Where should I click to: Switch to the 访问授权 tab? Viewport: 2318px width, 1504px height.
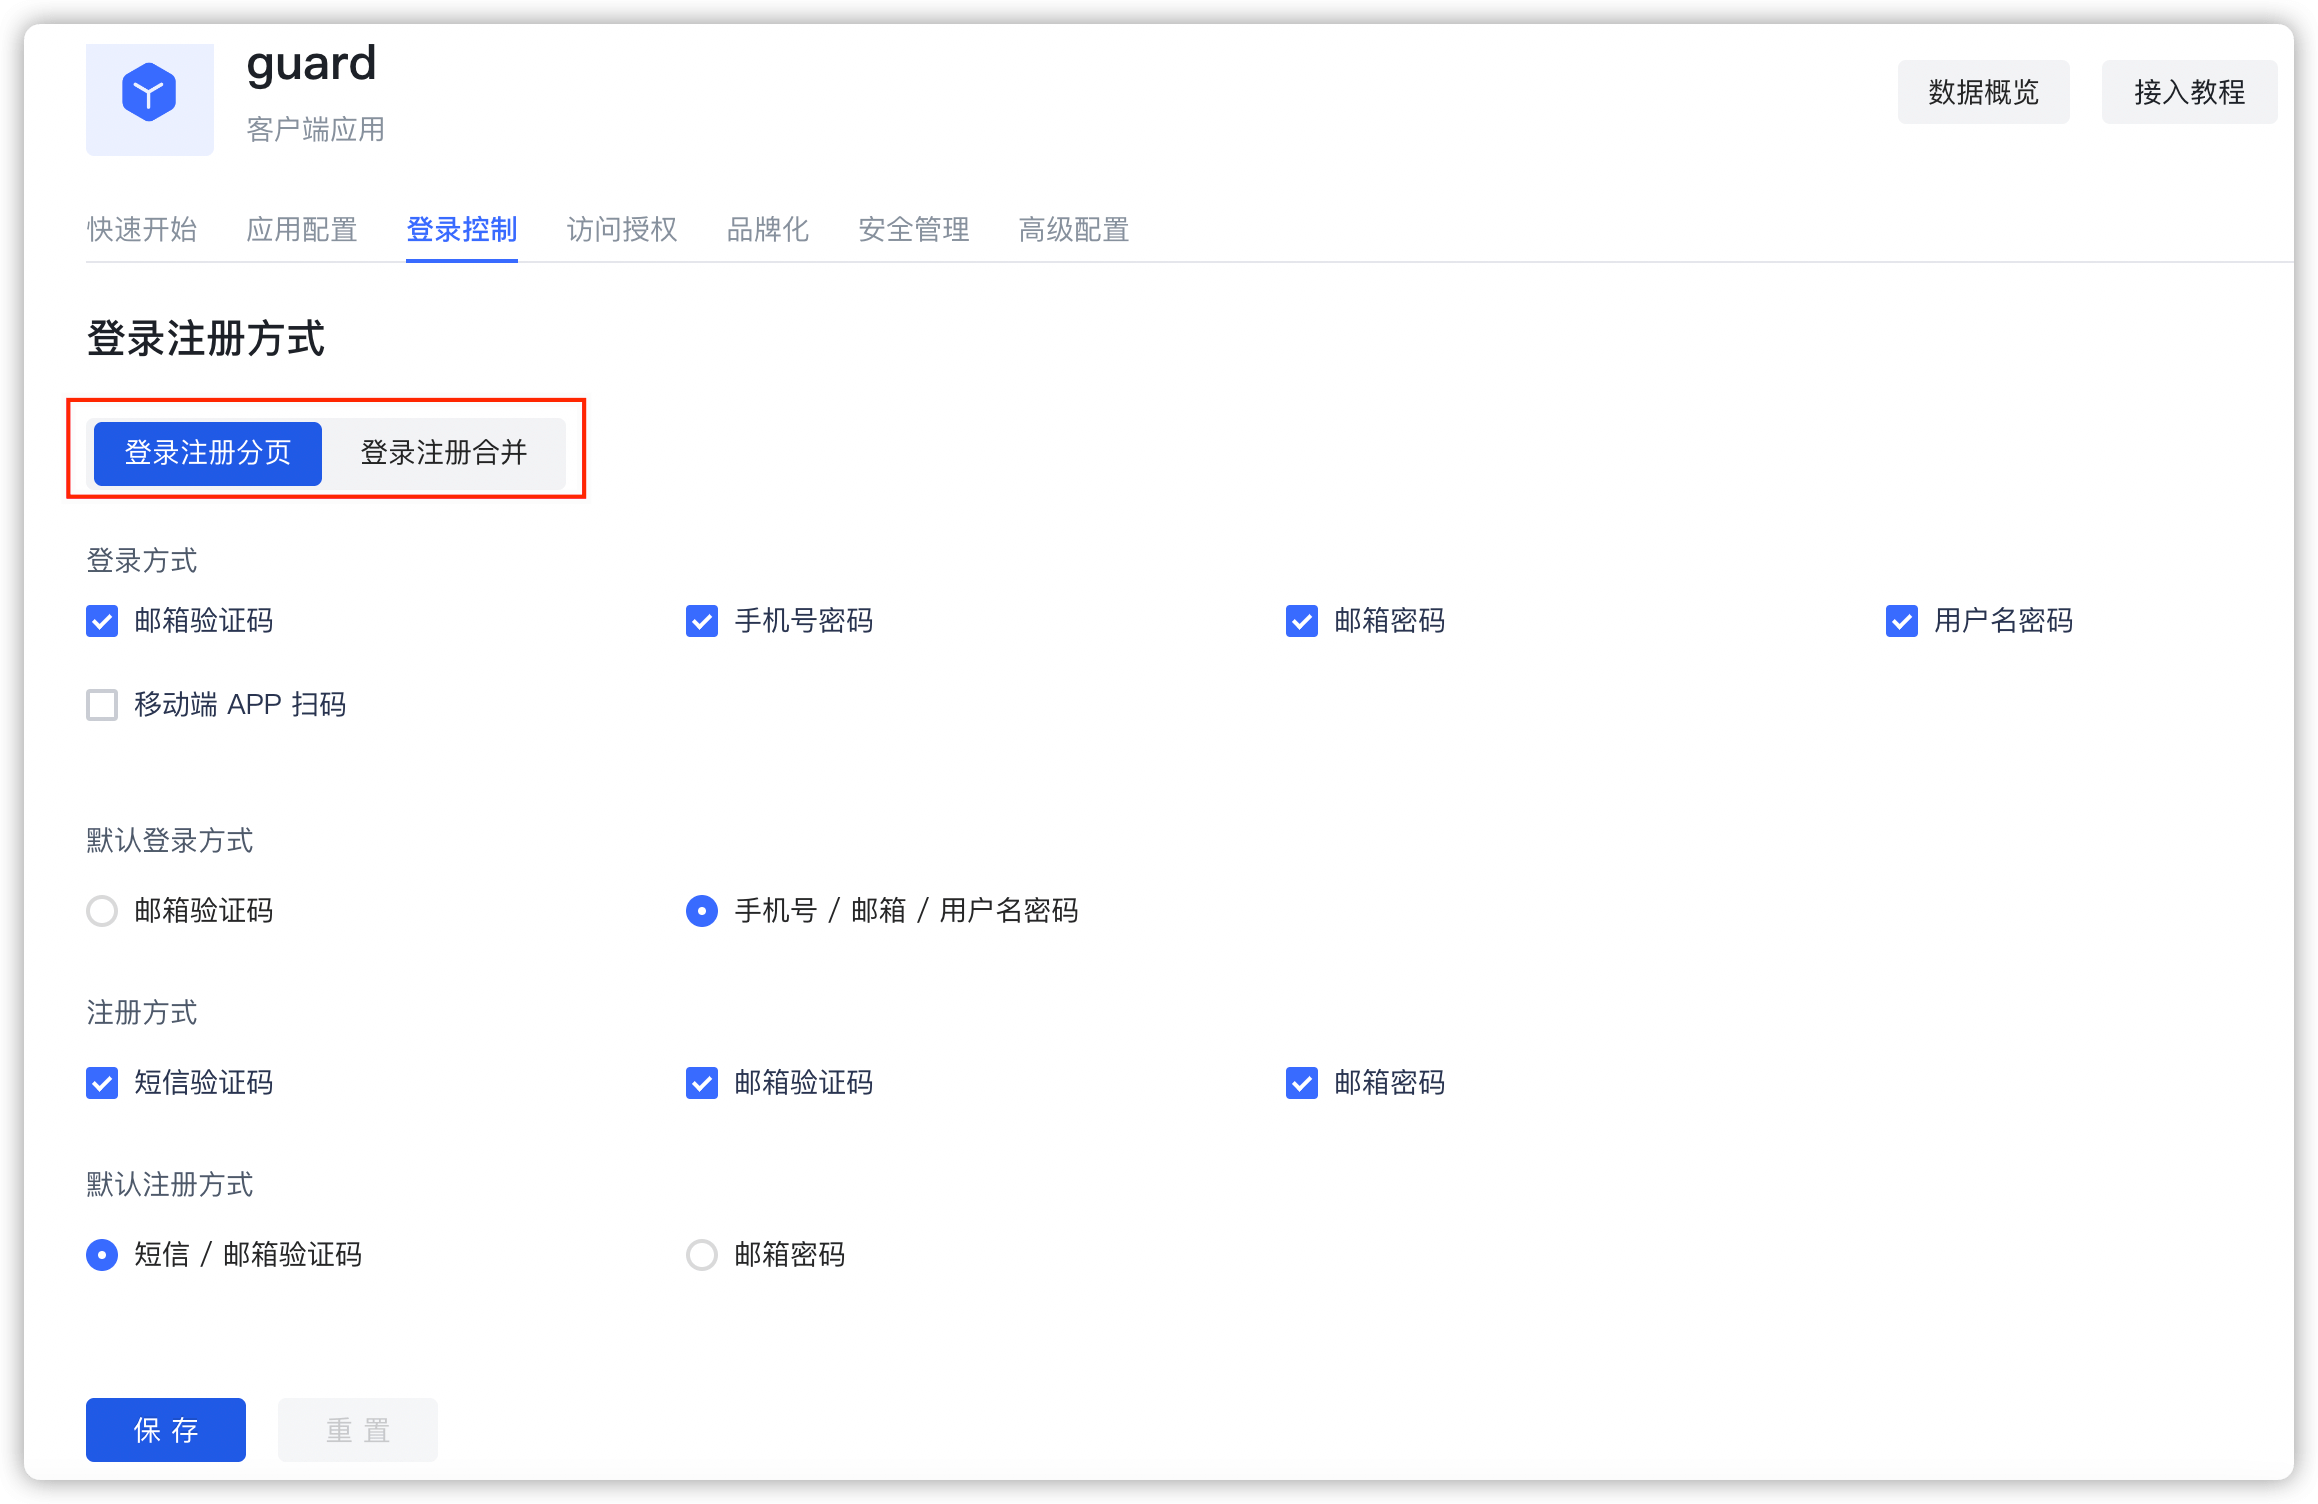pos(622,230)
